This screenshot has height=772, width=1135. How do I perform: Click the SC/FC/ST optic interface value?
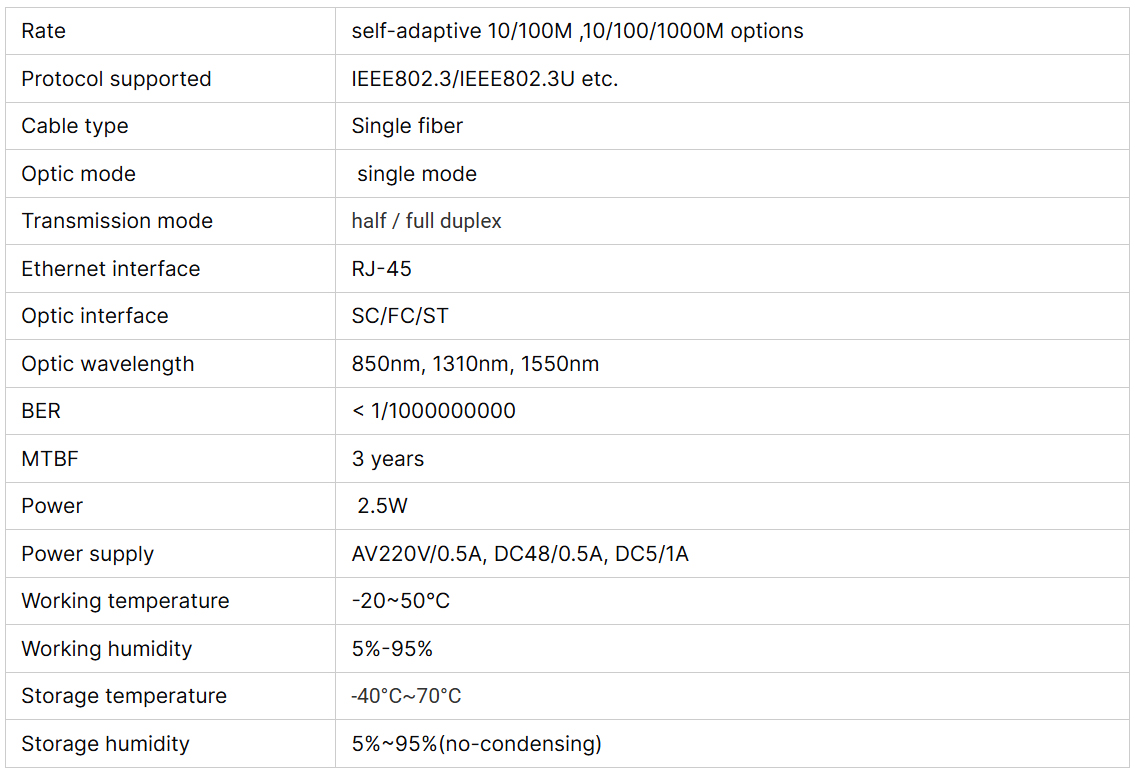(400, 316)
